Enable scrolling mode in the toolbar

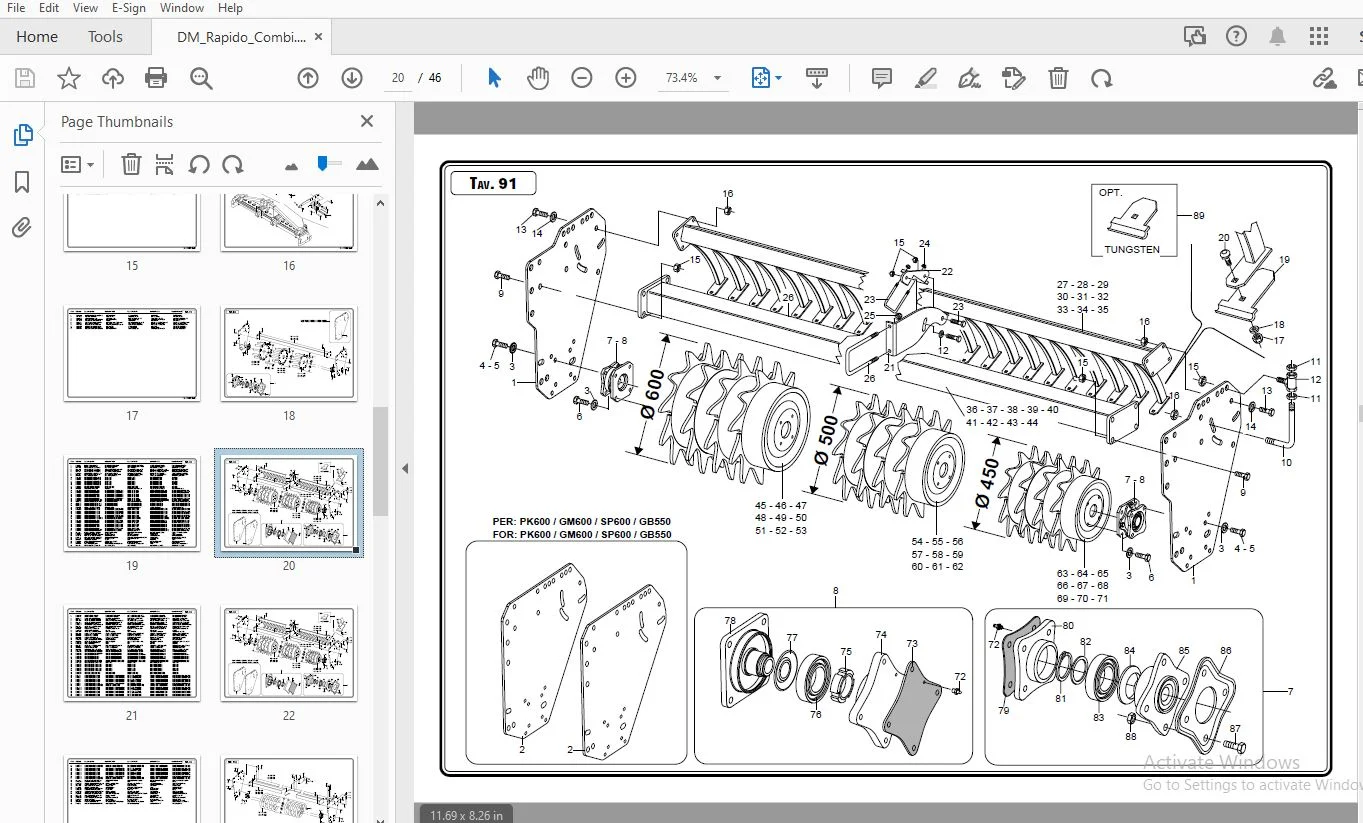817,78
